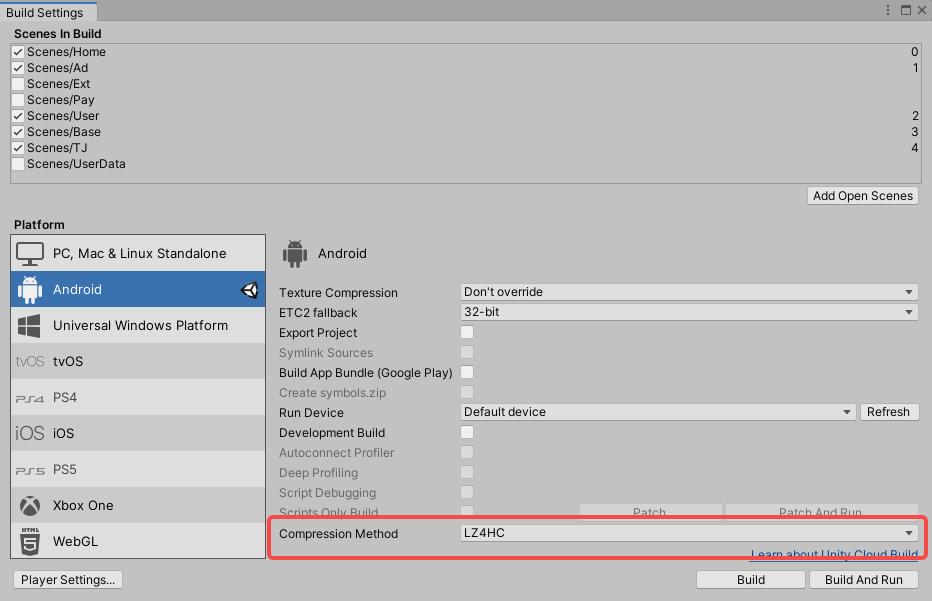Click the Scenes/TJ scene name

(57, 148)
